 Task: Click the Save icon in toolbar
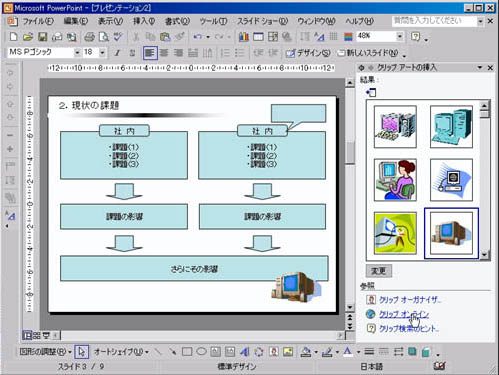pos(42,36)
